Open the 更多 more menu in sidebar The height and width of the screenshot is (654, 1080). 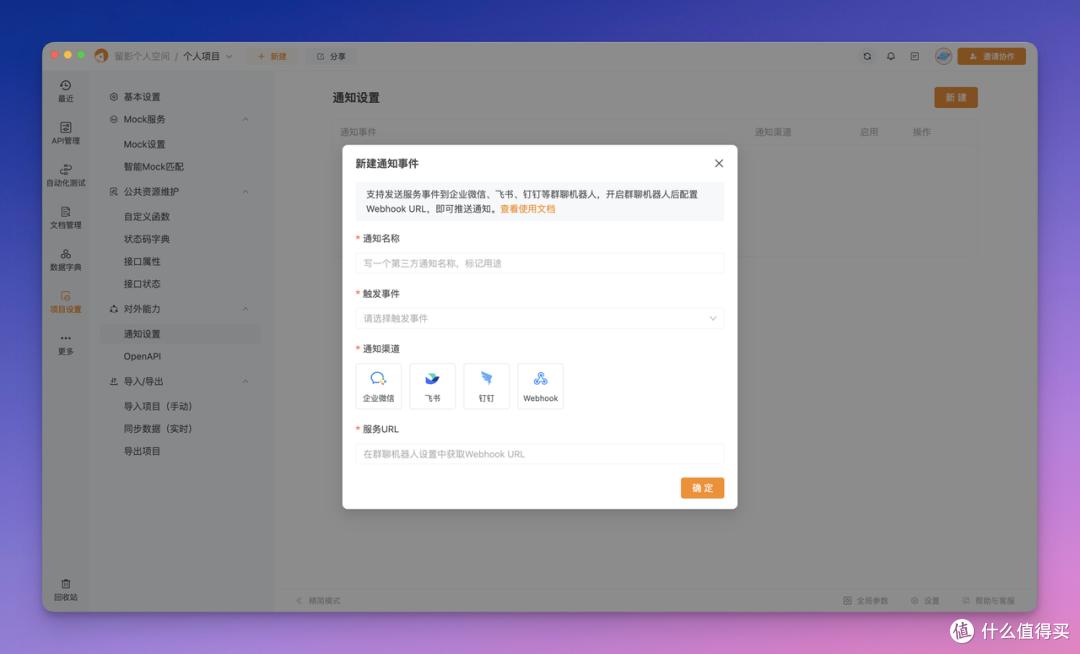click(65, 344)
